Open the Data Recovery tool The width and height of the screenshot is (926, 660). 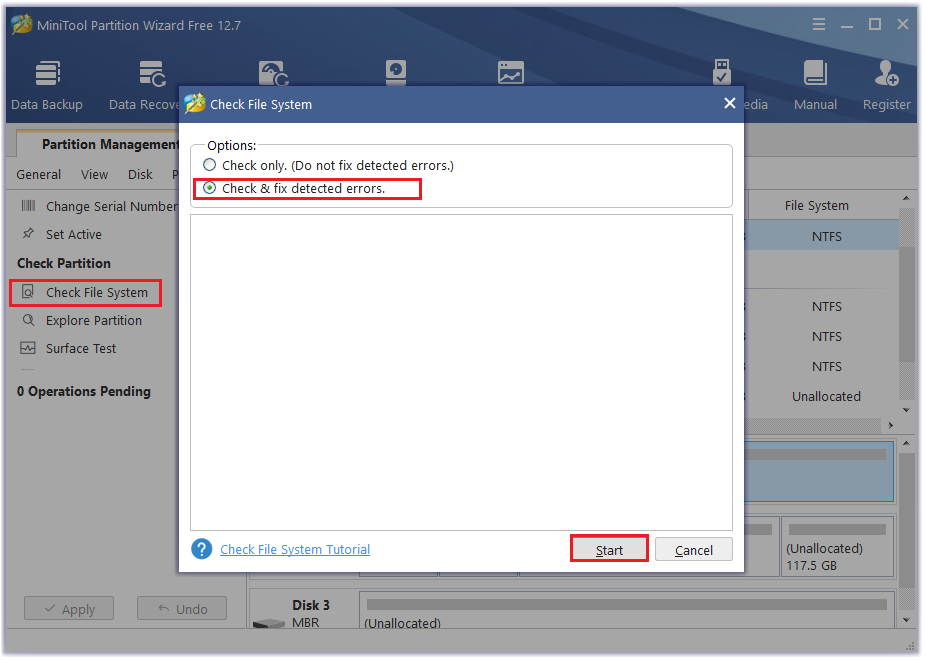[x=145, y=85]
